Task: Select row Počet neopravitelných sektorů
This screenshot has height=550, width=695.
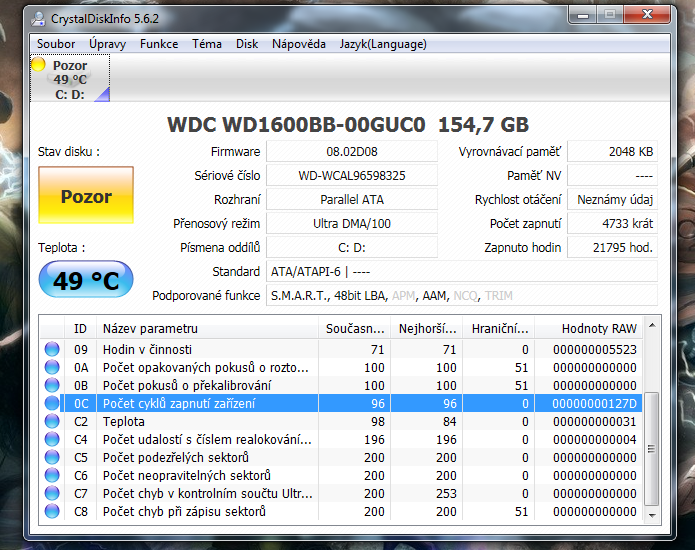Action: click(340, 476)
